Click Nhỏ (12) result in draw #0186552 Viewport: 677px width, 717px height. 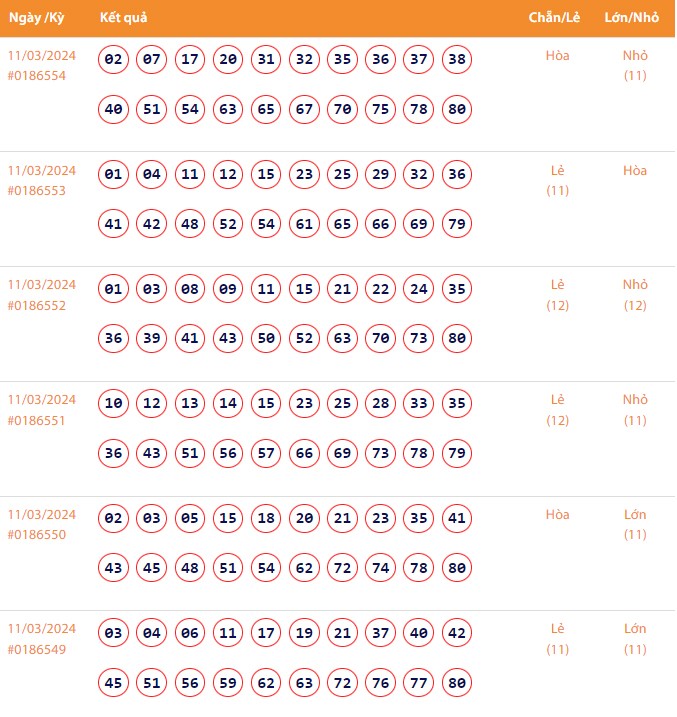point(635,295)
